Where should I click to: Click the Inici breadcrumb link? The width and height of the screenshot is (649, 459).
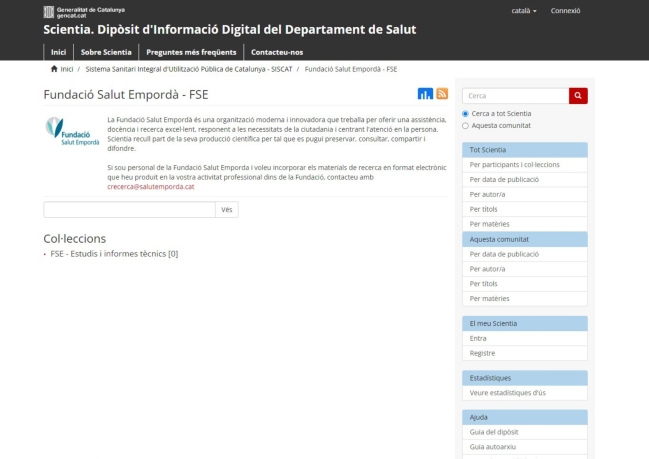click(67, 69)
